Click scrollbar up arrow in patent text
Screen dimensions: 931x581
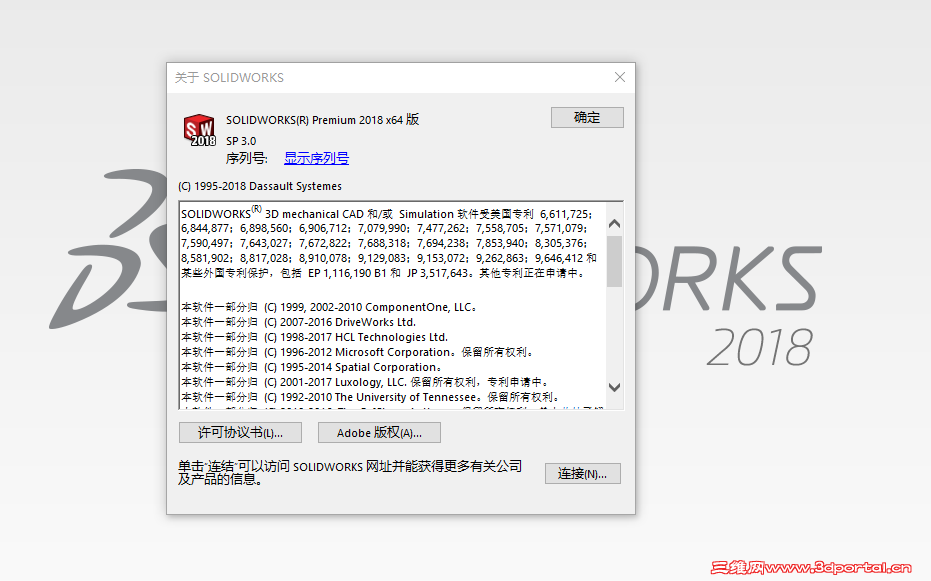coord(615,224)
